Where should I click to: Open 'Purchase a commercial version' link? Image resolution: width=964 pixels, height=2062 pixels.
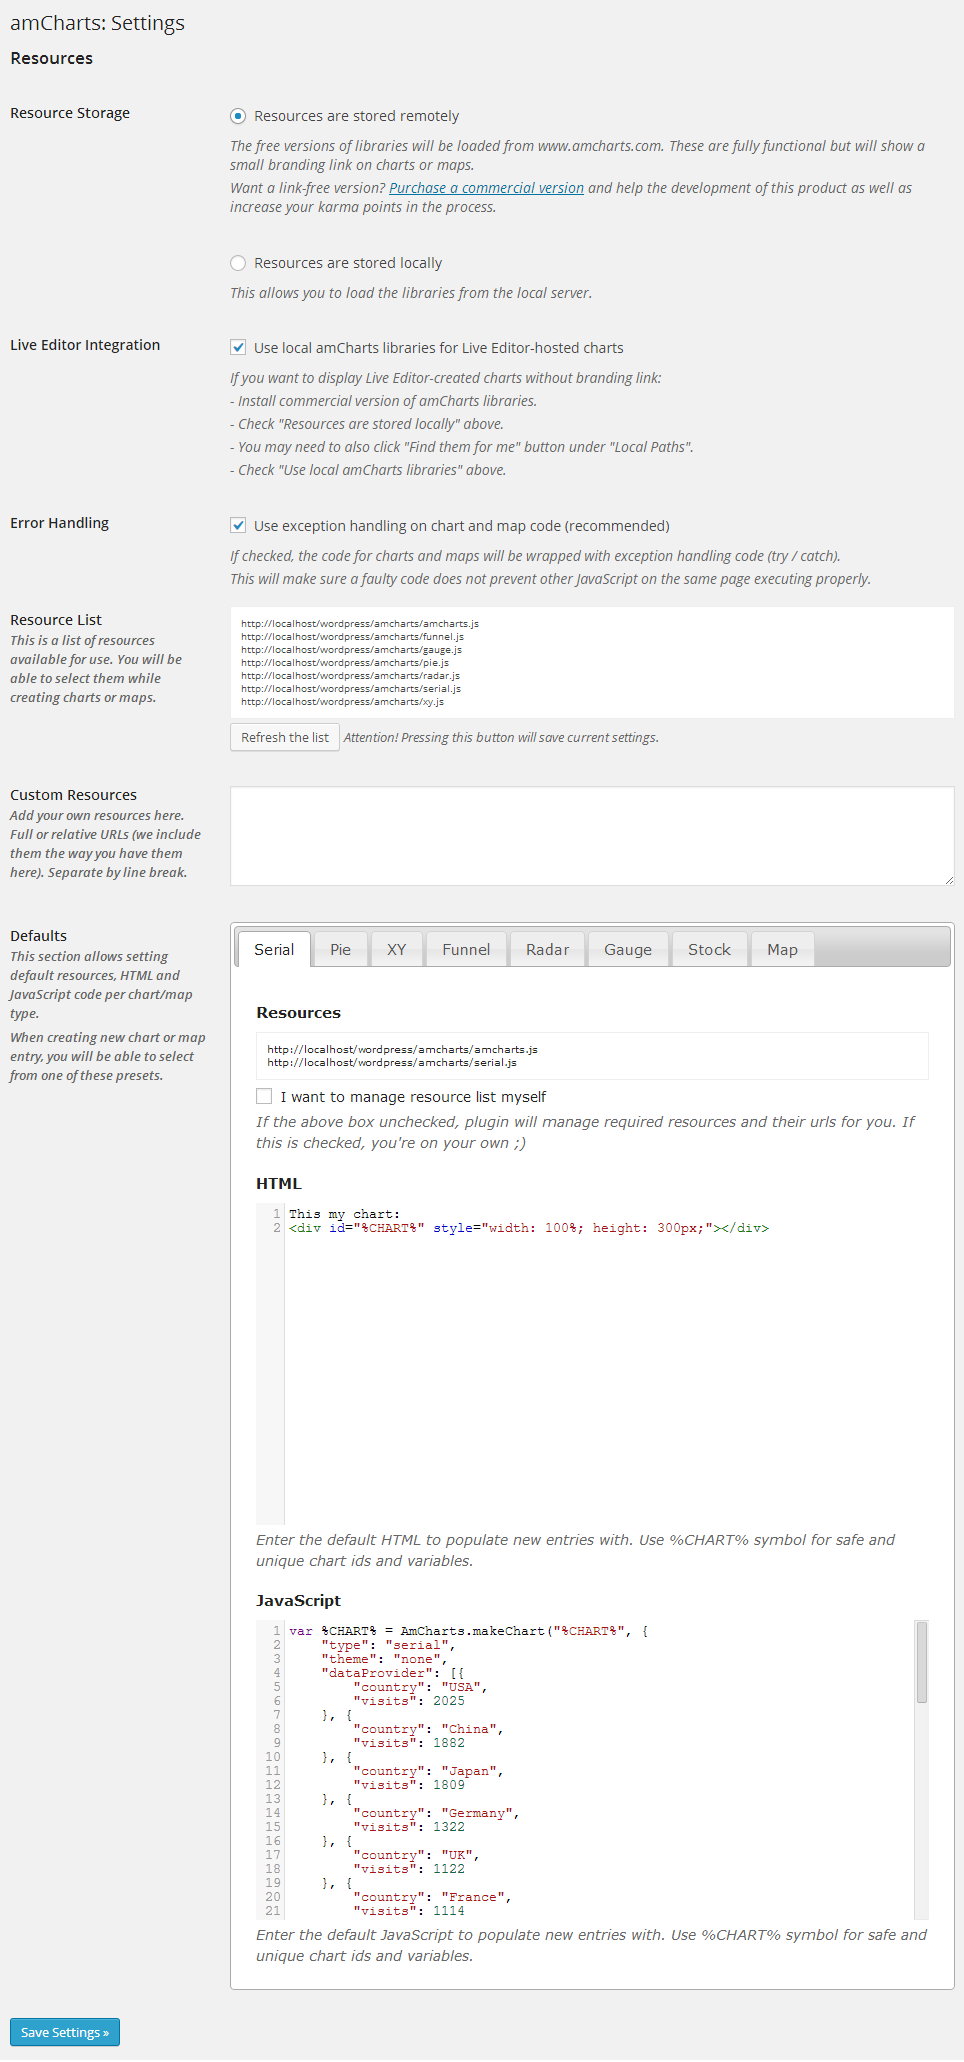(486, 188)
